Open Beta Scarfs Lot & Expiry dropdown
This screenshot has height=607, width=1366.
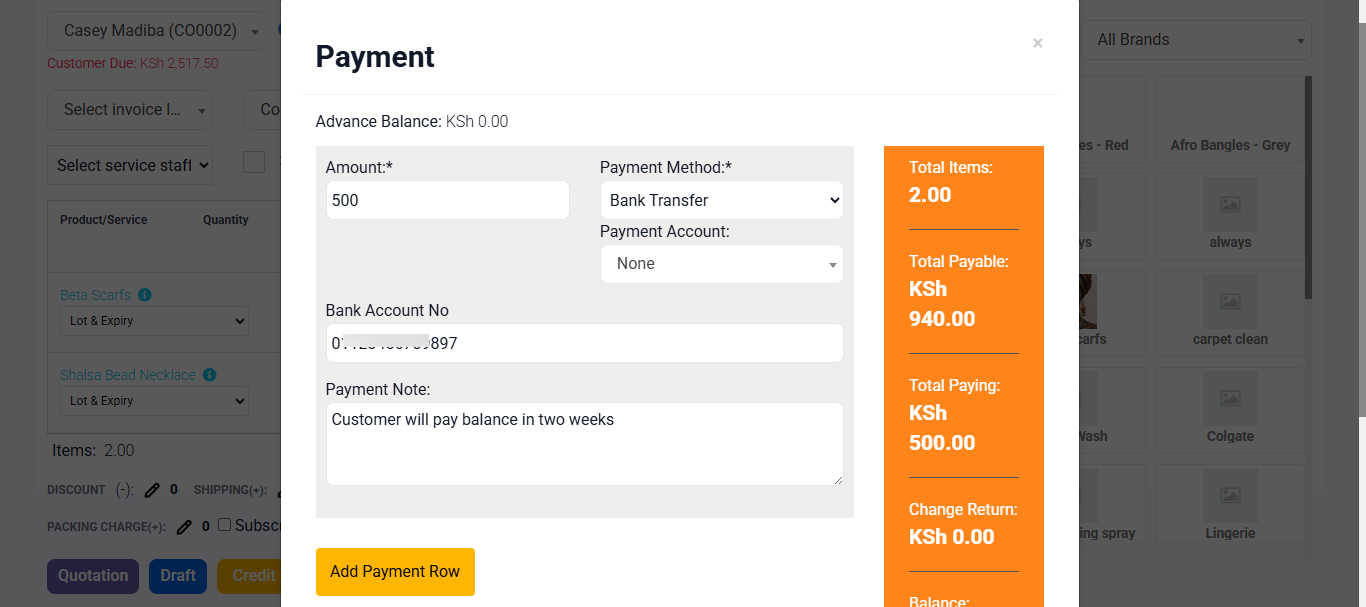(155, 321)
